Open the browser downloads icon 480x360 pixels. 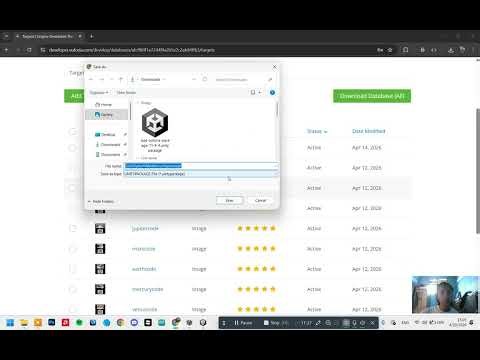[x=451, y=50]
